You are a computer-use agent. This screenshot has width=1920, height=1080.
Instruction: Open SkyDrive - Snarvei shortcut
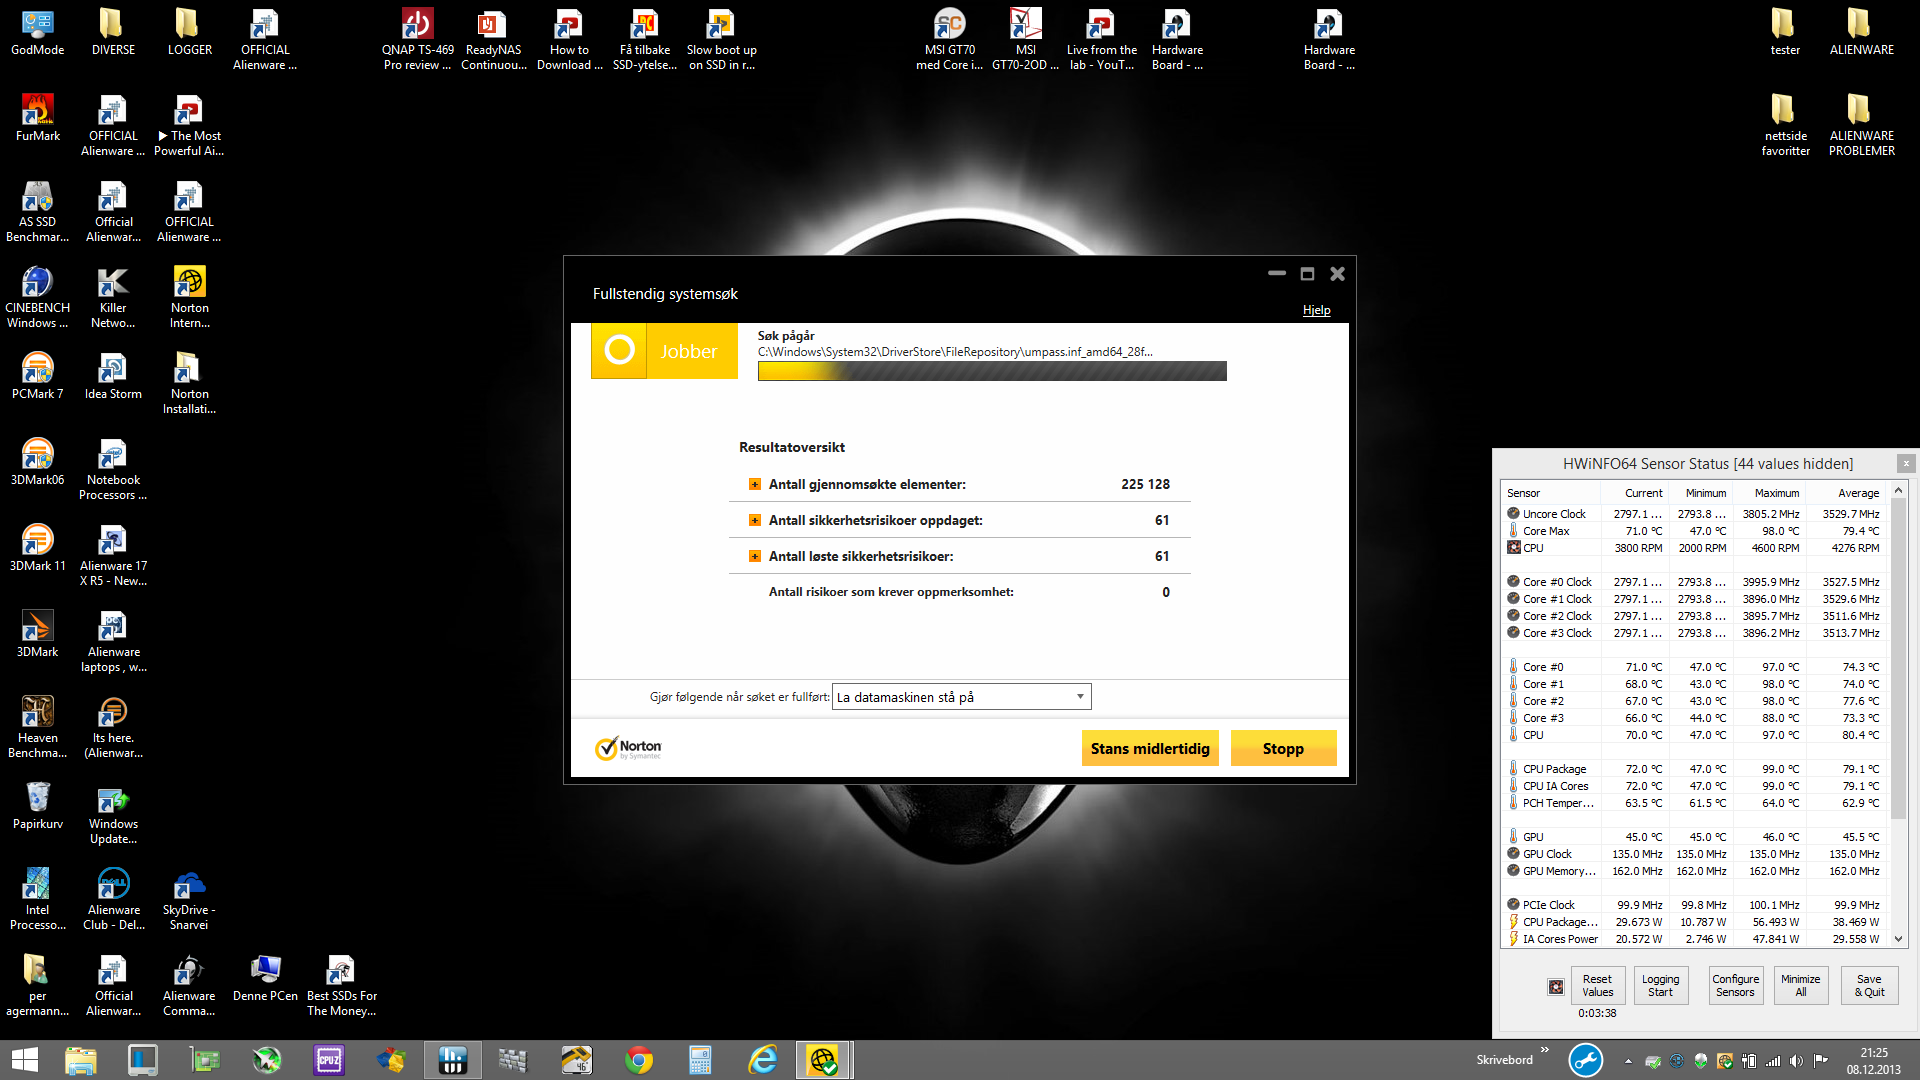[x=189, y=900]
